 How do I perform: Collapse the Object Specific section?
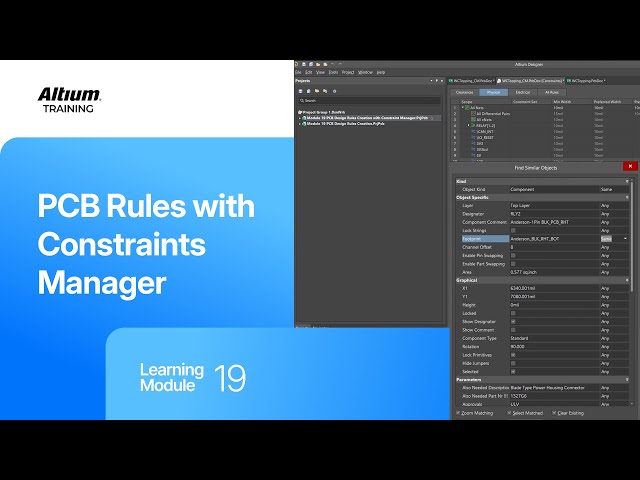click(627, 198)
